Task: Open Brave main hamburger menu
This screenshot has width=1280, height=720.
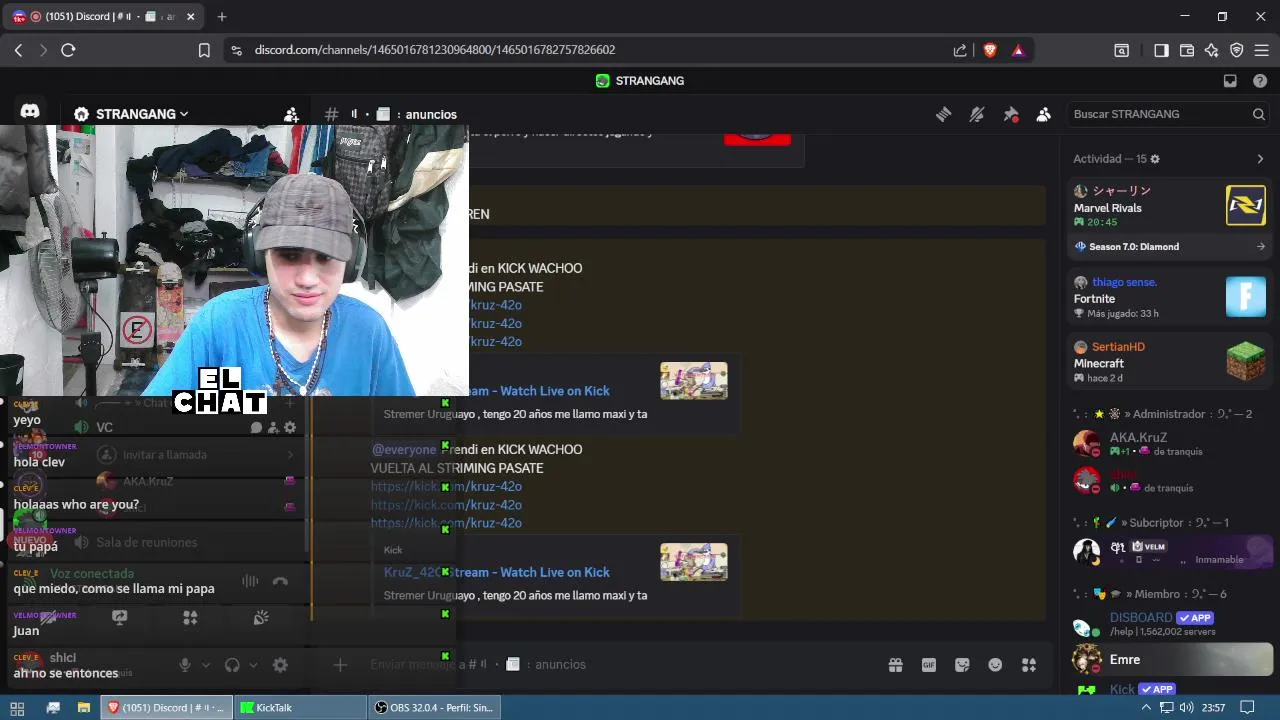Action: click(x=1261, y=50)
